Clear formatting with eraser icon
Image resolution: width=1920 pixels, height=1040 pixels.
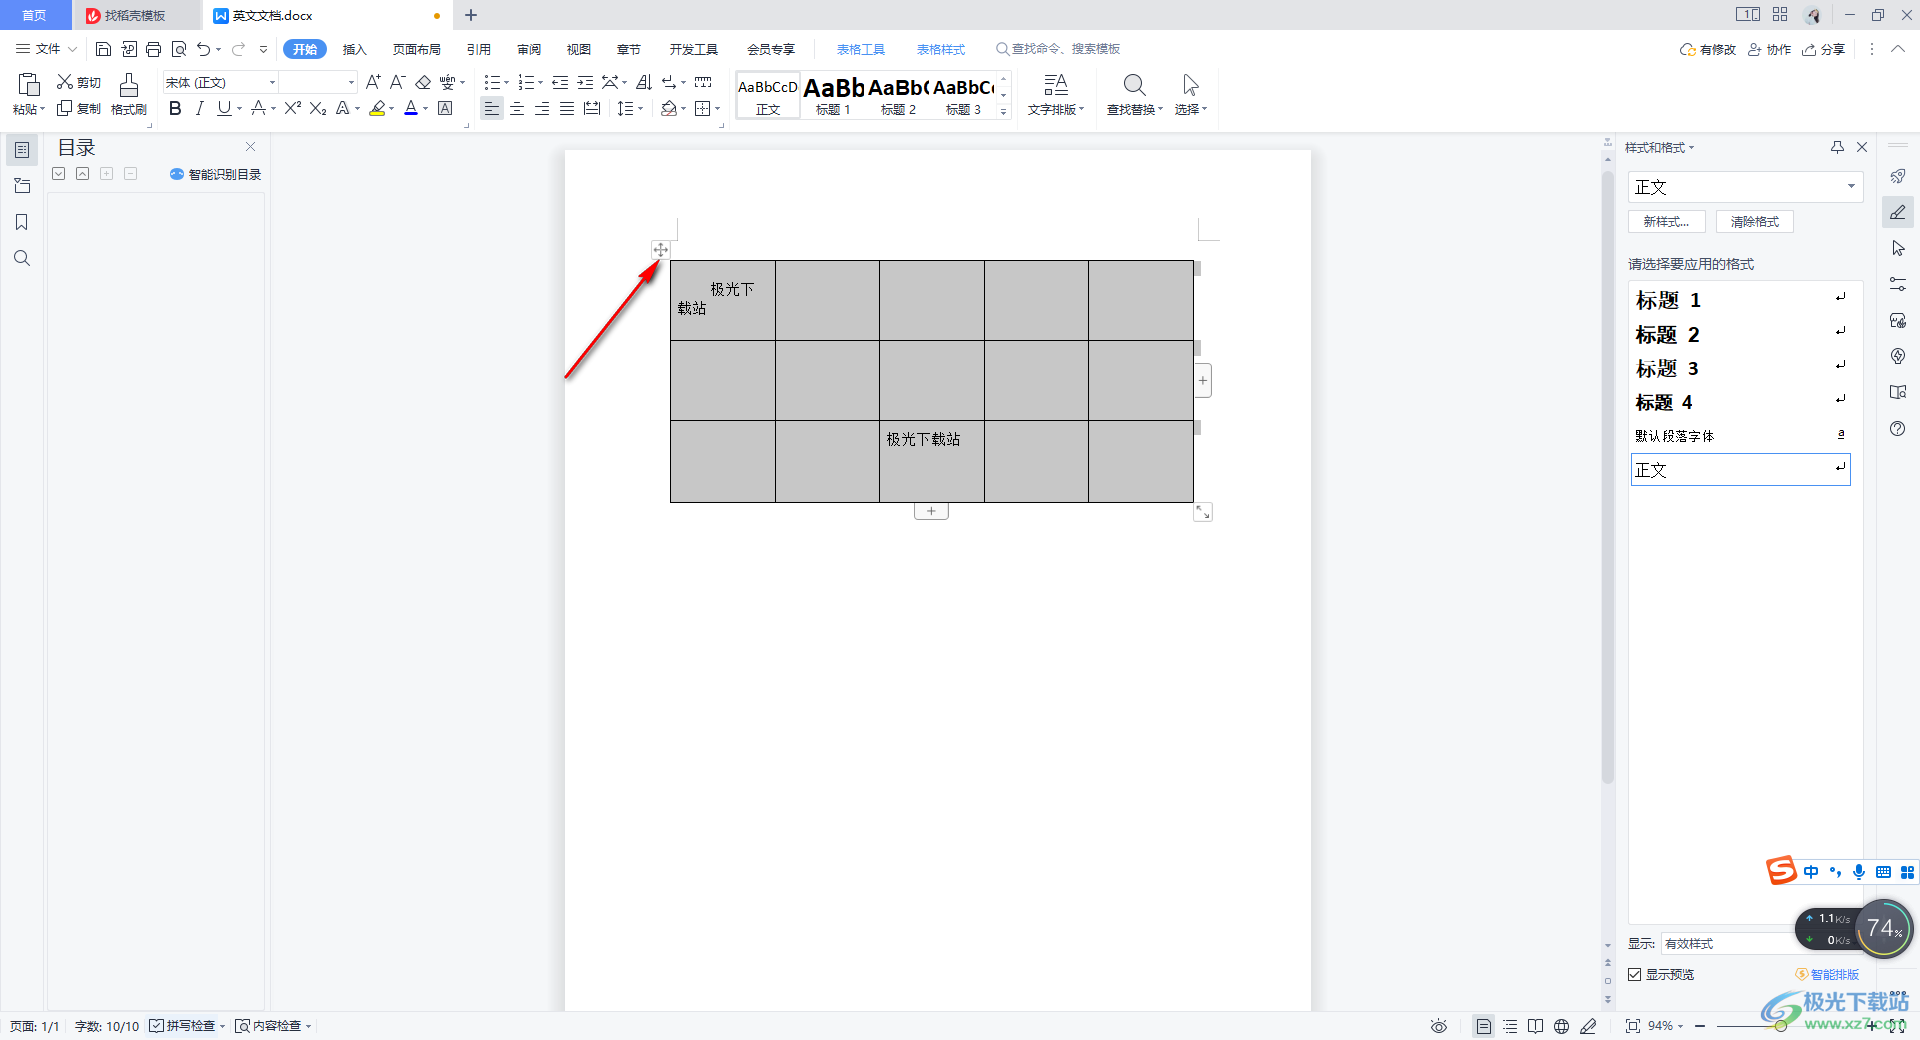[423, 82]
